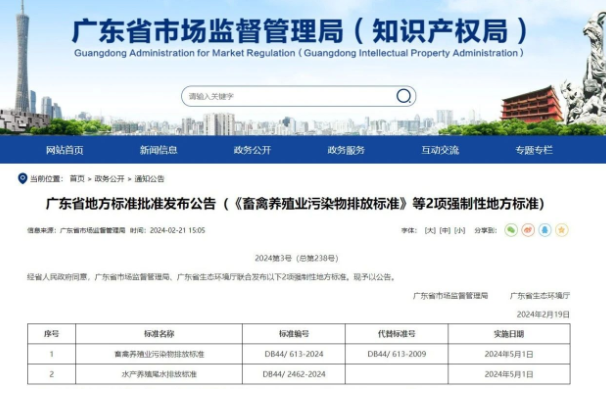Viewport: 606px width, 408px height.
Task: Click table header 标准编号
Action: click(294, 334)
